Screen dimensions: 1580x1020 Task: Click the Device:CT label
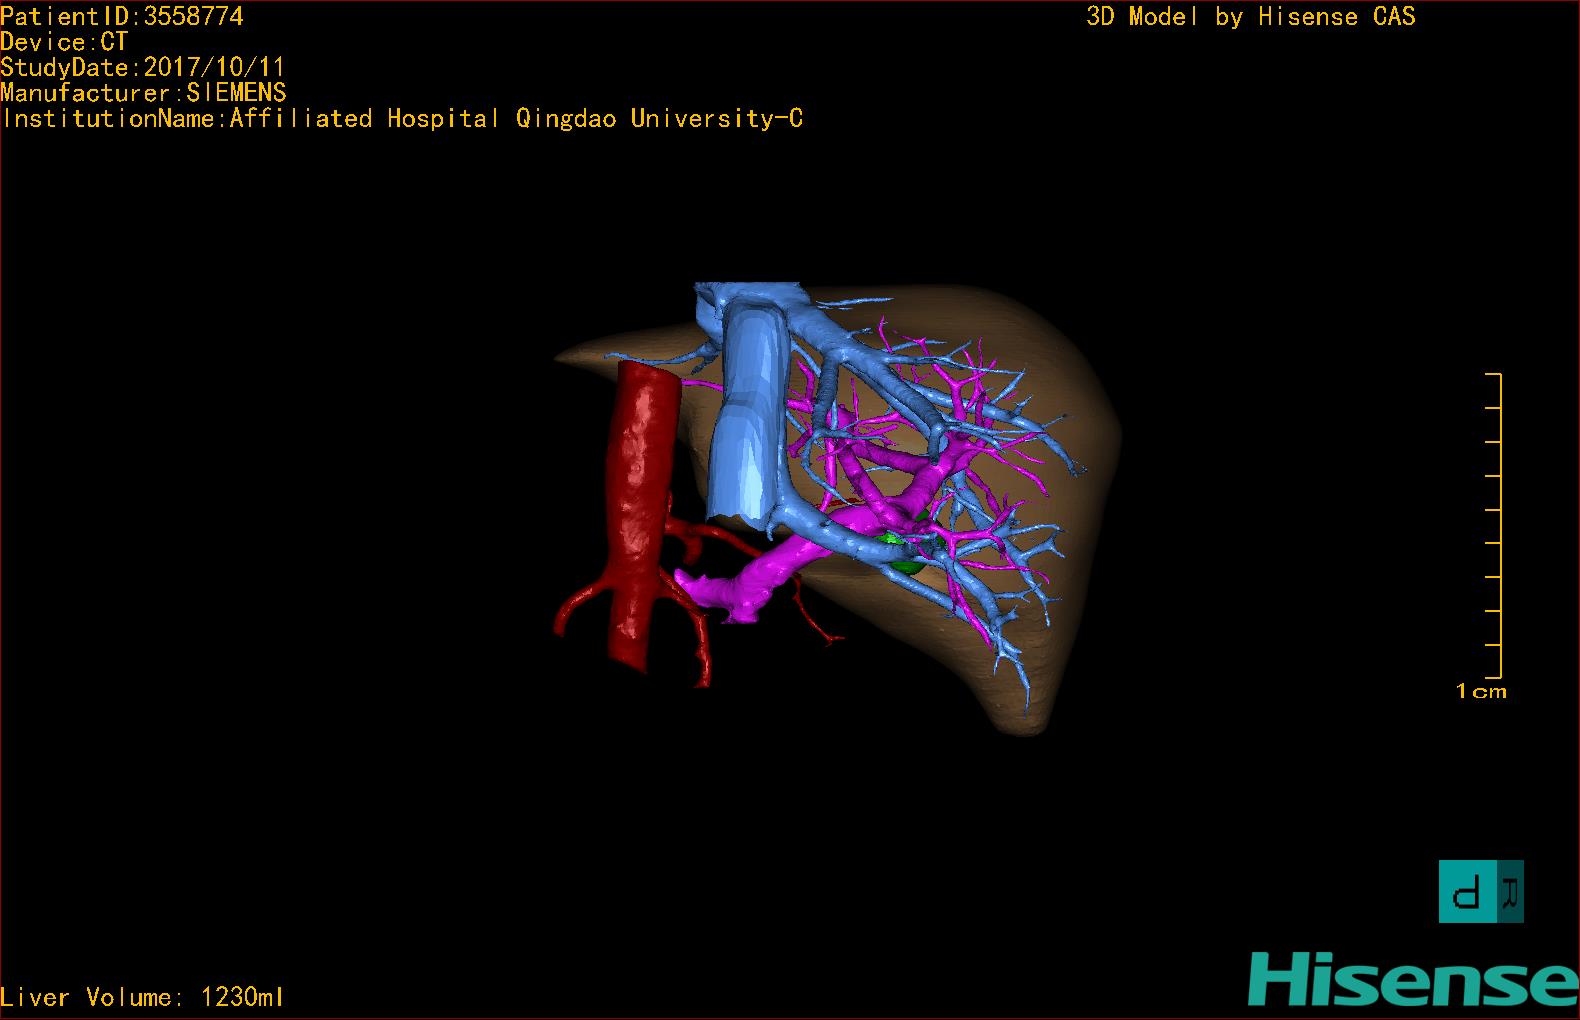[64, 42]
